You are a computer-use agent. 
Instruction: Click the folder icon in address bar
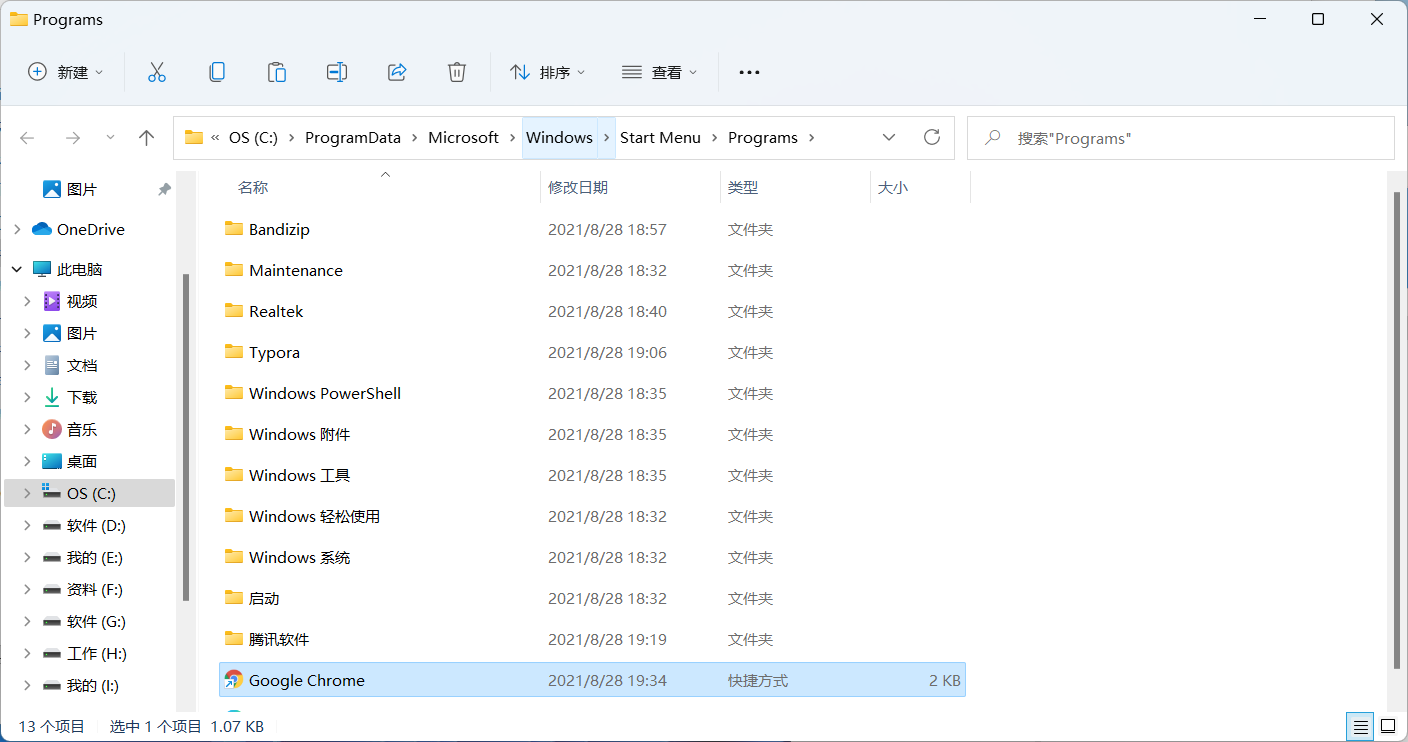click(194, 137)
